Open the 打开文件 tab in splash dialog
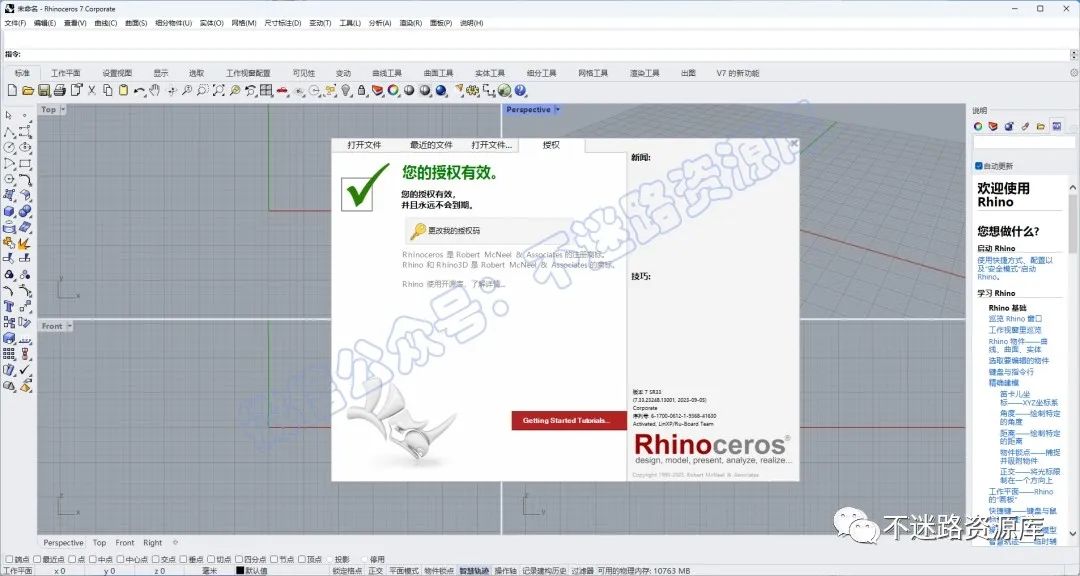Viewport: 1080px width, 576px height. (364, 145)
